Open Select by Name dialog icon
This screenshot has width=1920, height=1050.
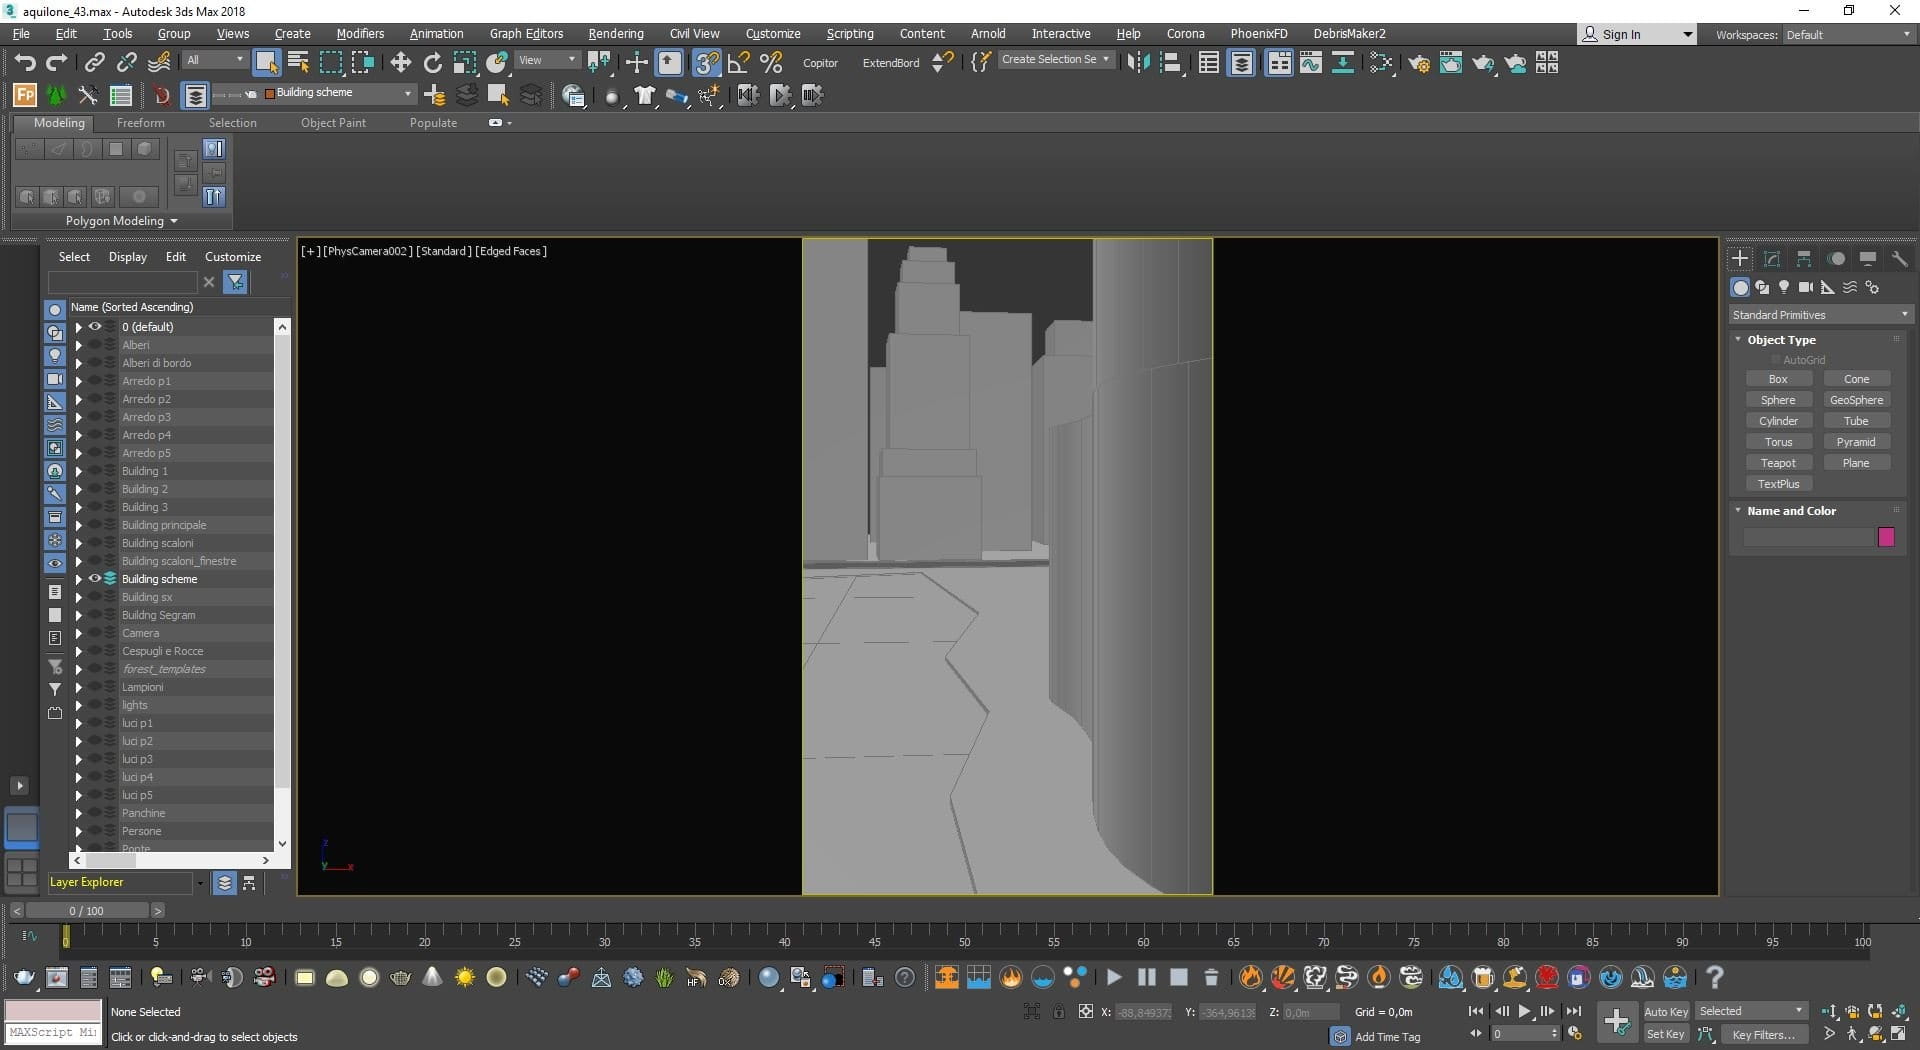click(x=298, y=63)
